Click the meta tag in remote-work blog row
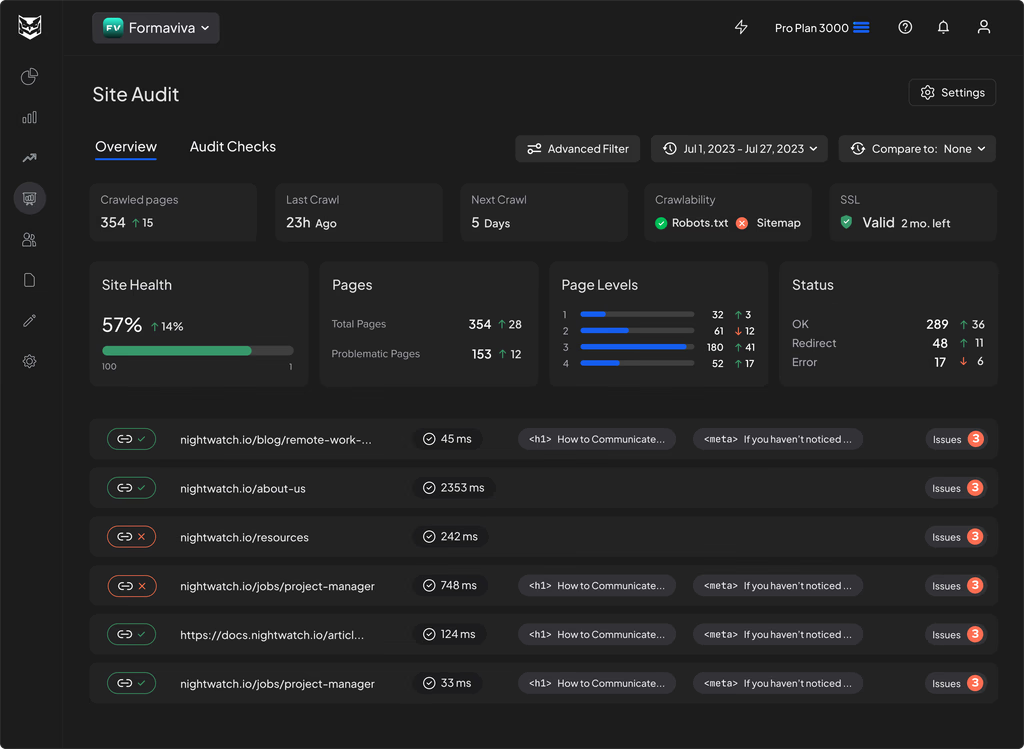Screen dimensions: 1024x749 point(778,439)
